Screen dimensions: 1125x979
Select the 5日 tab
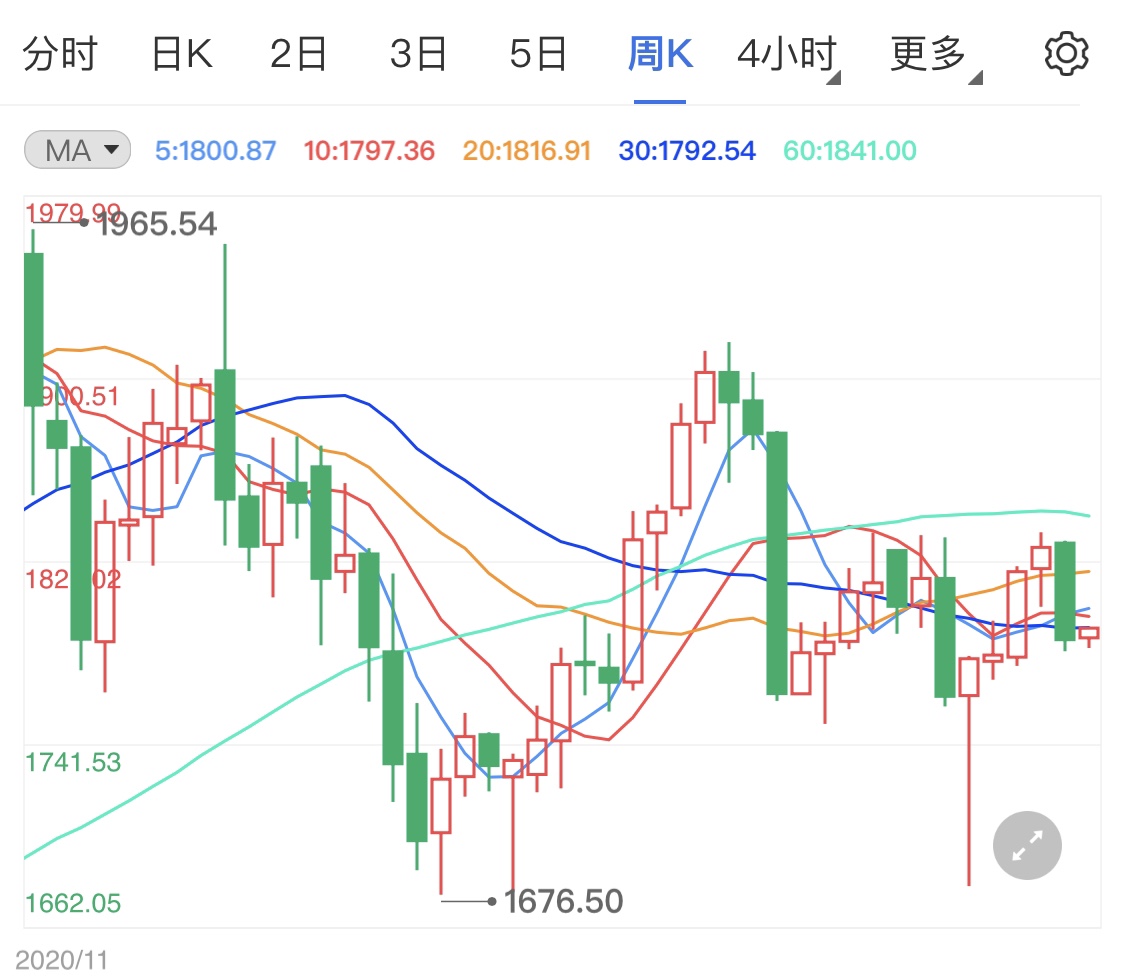pos(538,54)
